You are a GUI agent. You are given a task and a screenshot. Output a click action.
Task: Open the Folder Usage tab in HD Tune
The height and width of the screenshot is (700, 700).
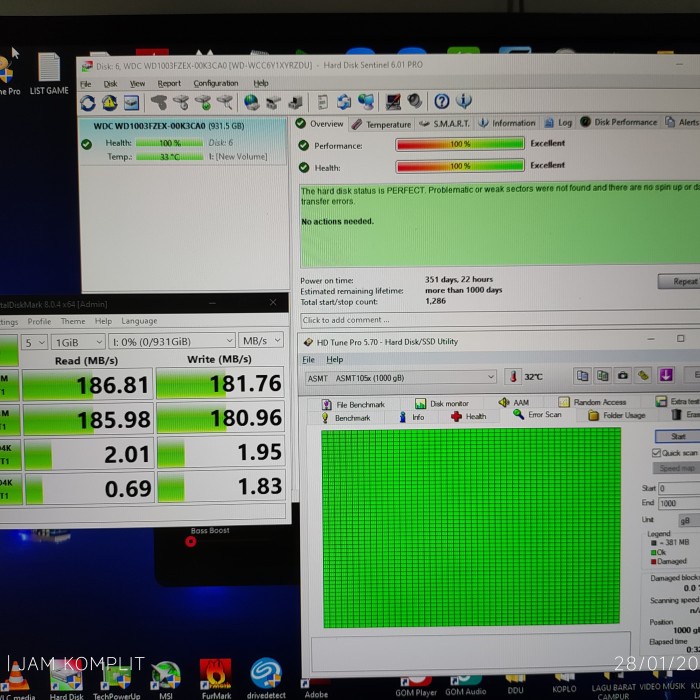(617, 416)
